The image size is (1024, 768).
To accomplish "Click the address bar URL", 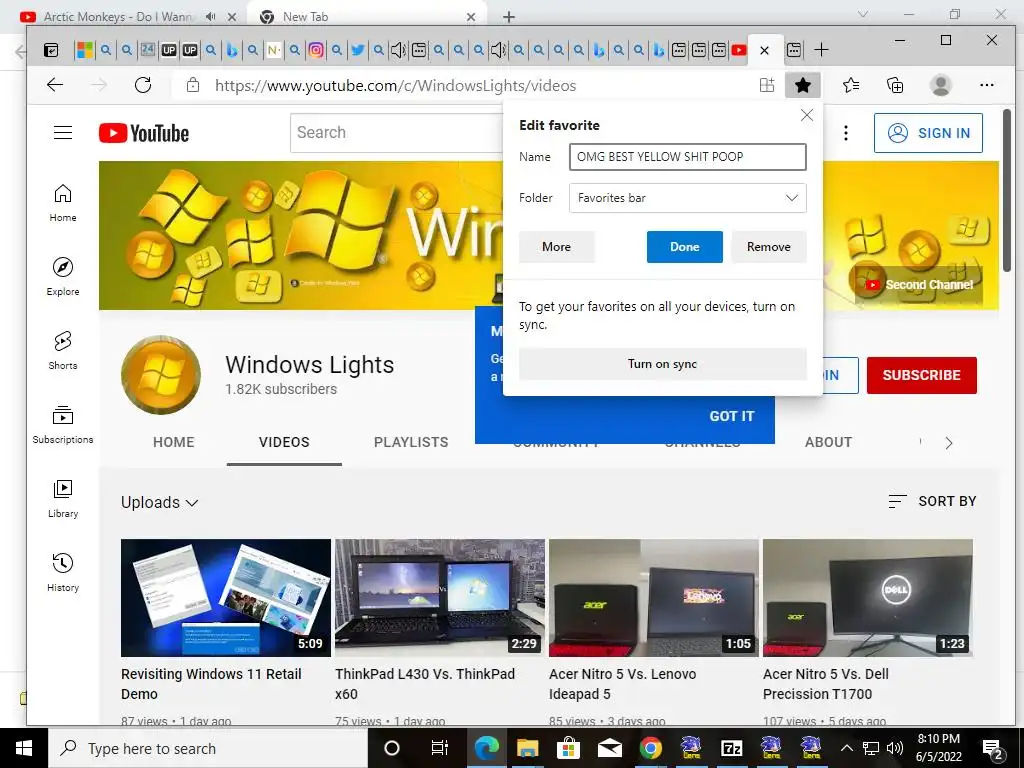I will pyautogui.click(x=395, y=86).
